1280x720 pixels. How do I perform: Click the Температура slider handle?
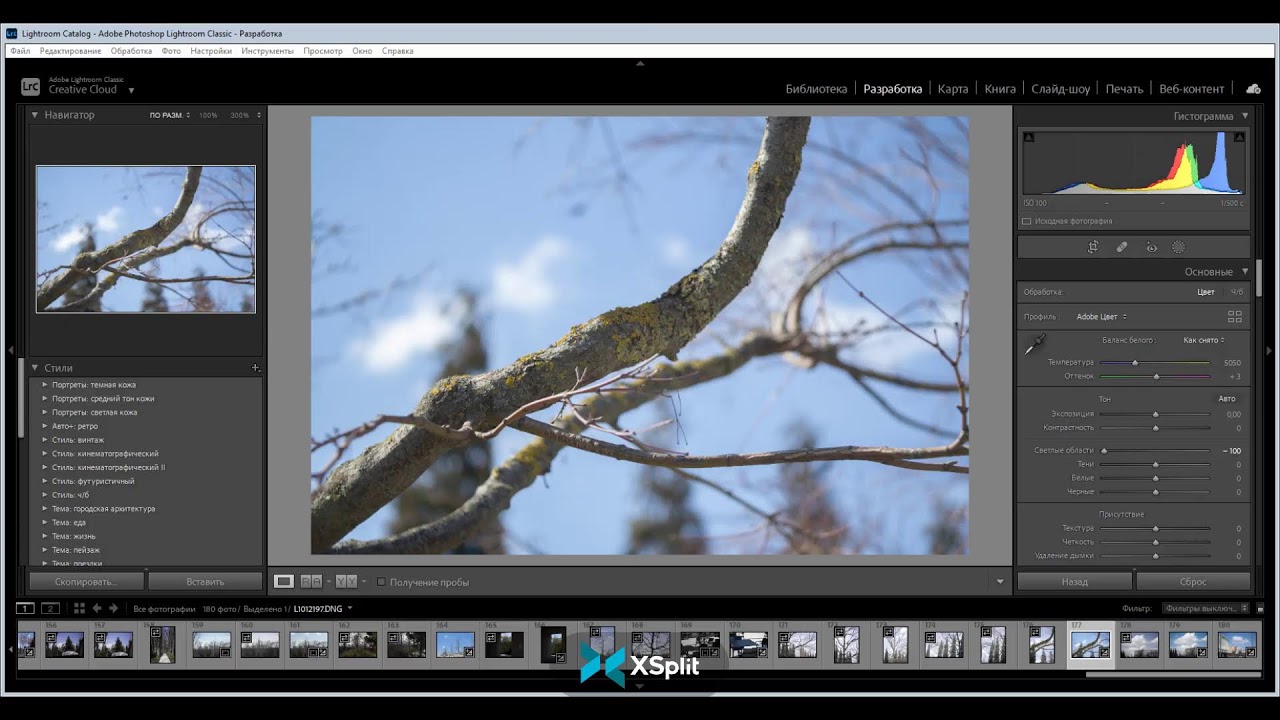(1135, 362)
